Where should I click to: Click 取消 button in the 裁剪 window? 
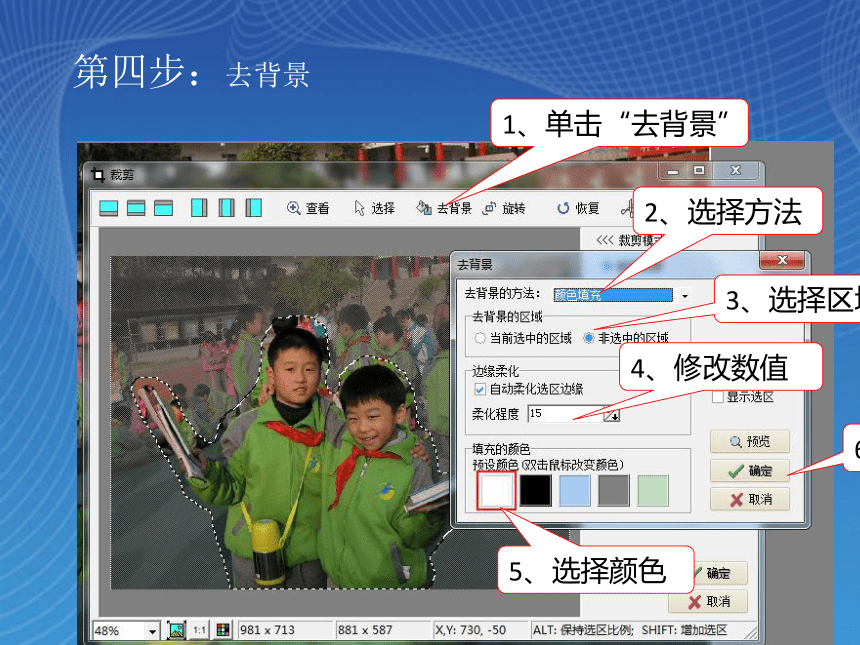pyautogui.click(x=708, y=602)
